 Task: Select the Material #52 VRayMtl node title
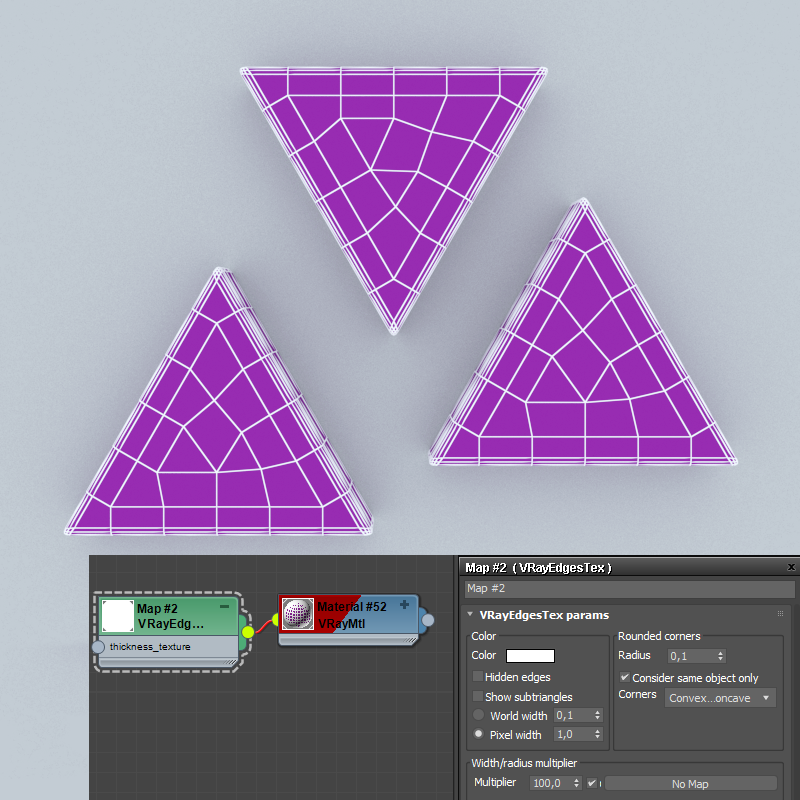point(352,615)
